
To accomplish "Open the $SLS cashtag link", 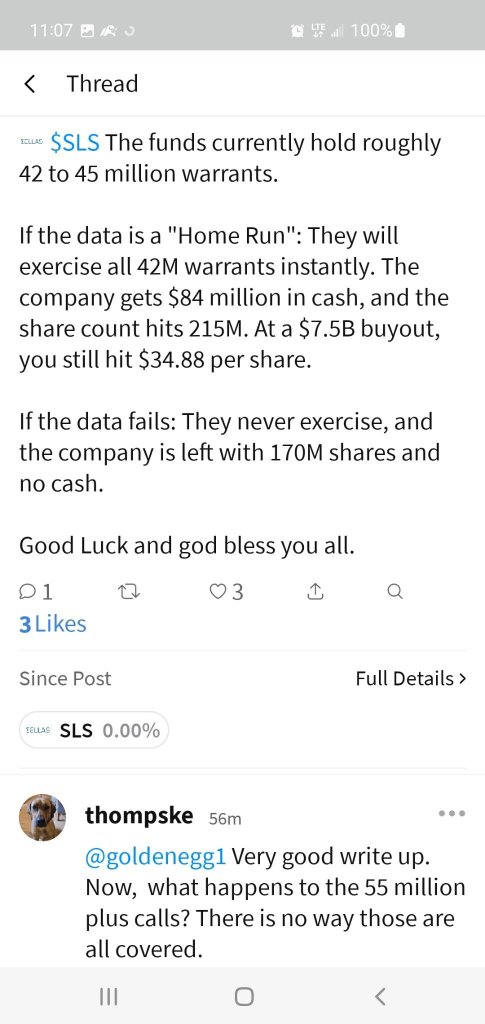I will pyautogui.click(x=75, y=142).
